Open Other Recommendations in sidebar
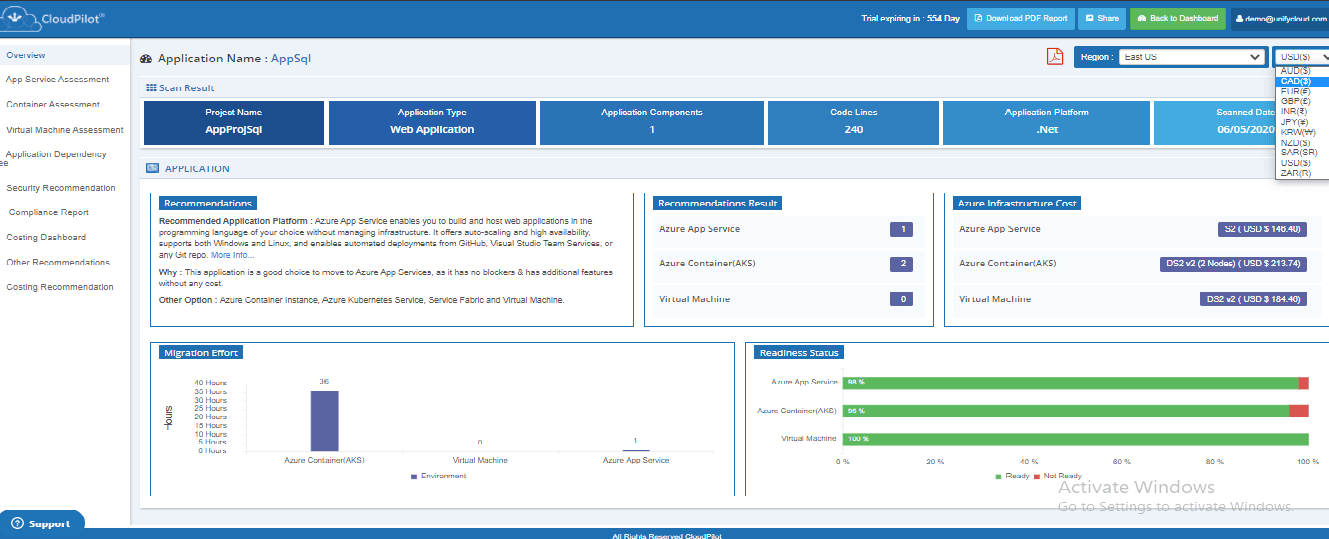Viewport: 1329px width, 539px height. (58, 262)
